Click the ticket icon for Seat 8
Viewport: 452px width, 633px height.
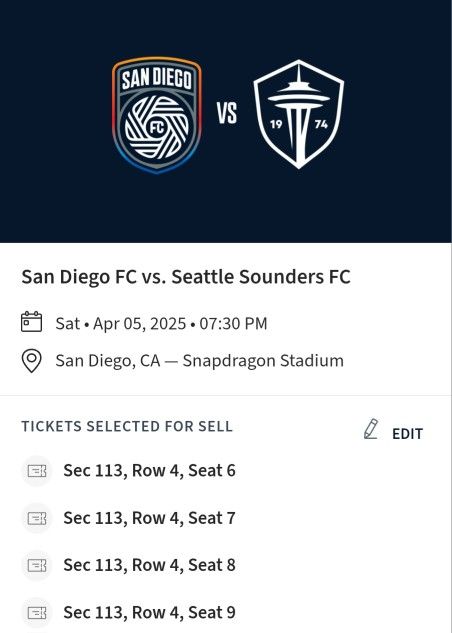pos(37,565)
